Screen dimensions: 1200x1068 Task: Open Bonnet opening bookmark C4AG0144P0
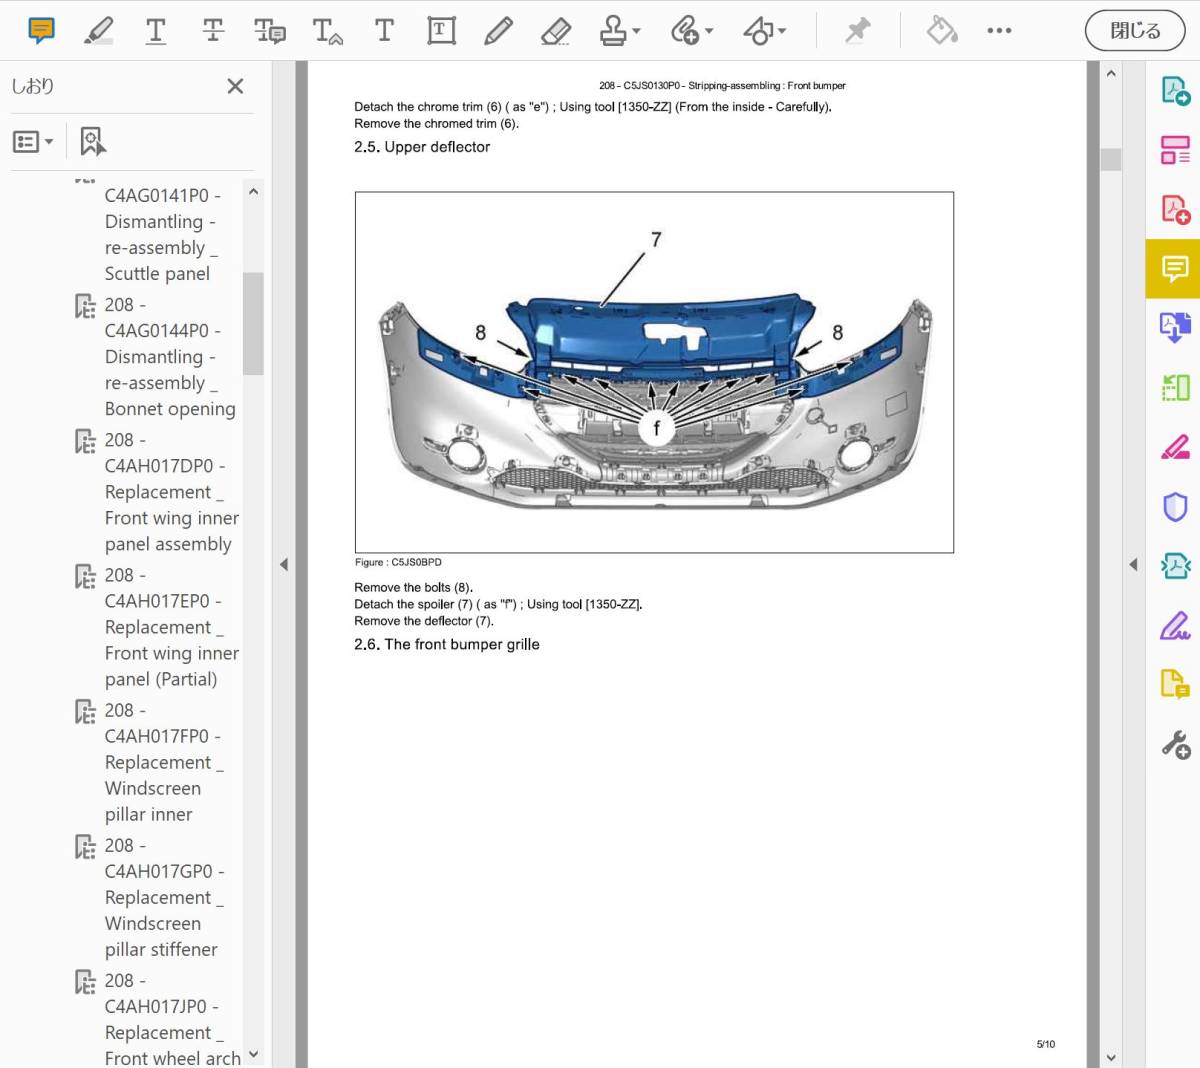(x=170, y=357)
